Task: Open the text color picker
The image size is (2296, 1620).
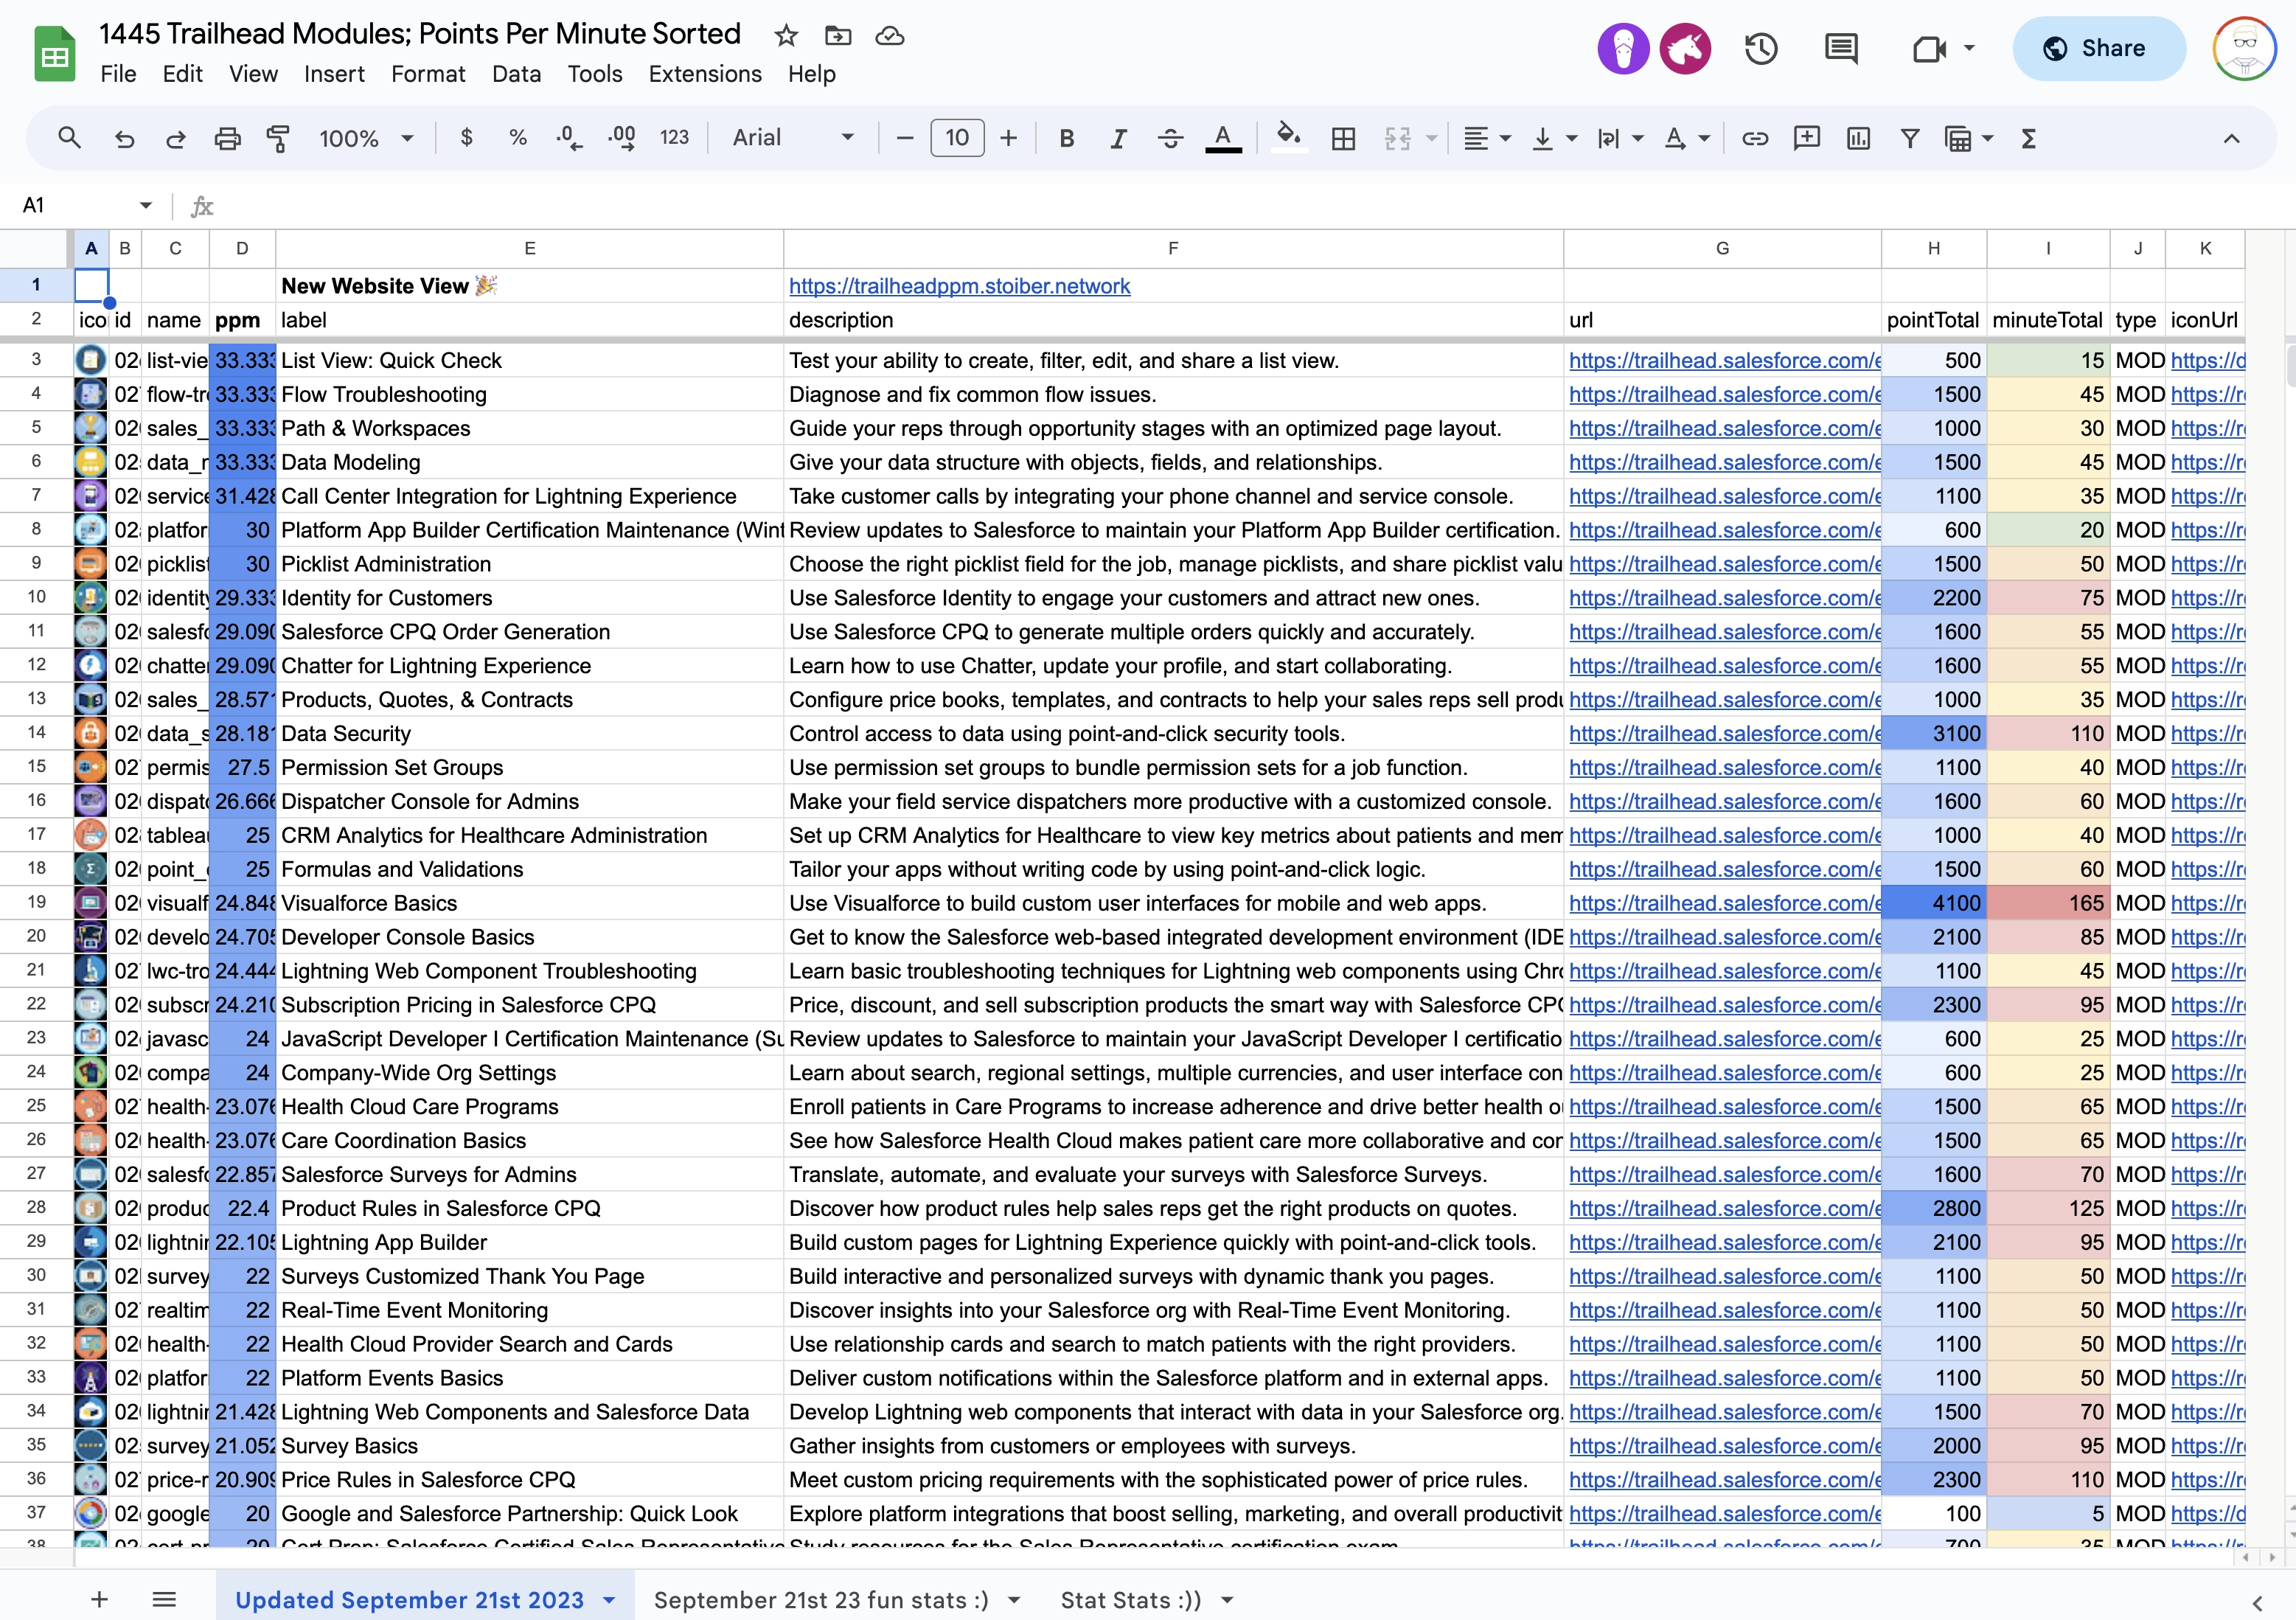Action: [x=1223, y=138]
